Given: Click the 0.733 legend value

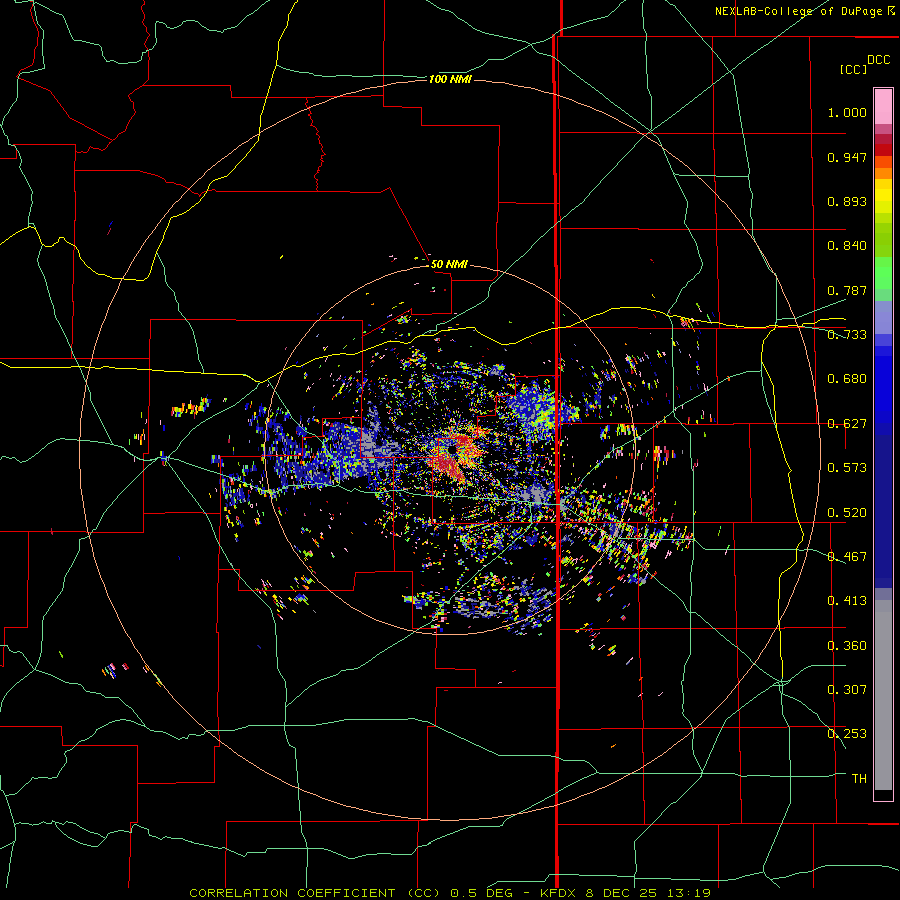Looking at the screenshot, I should (847, 335).
